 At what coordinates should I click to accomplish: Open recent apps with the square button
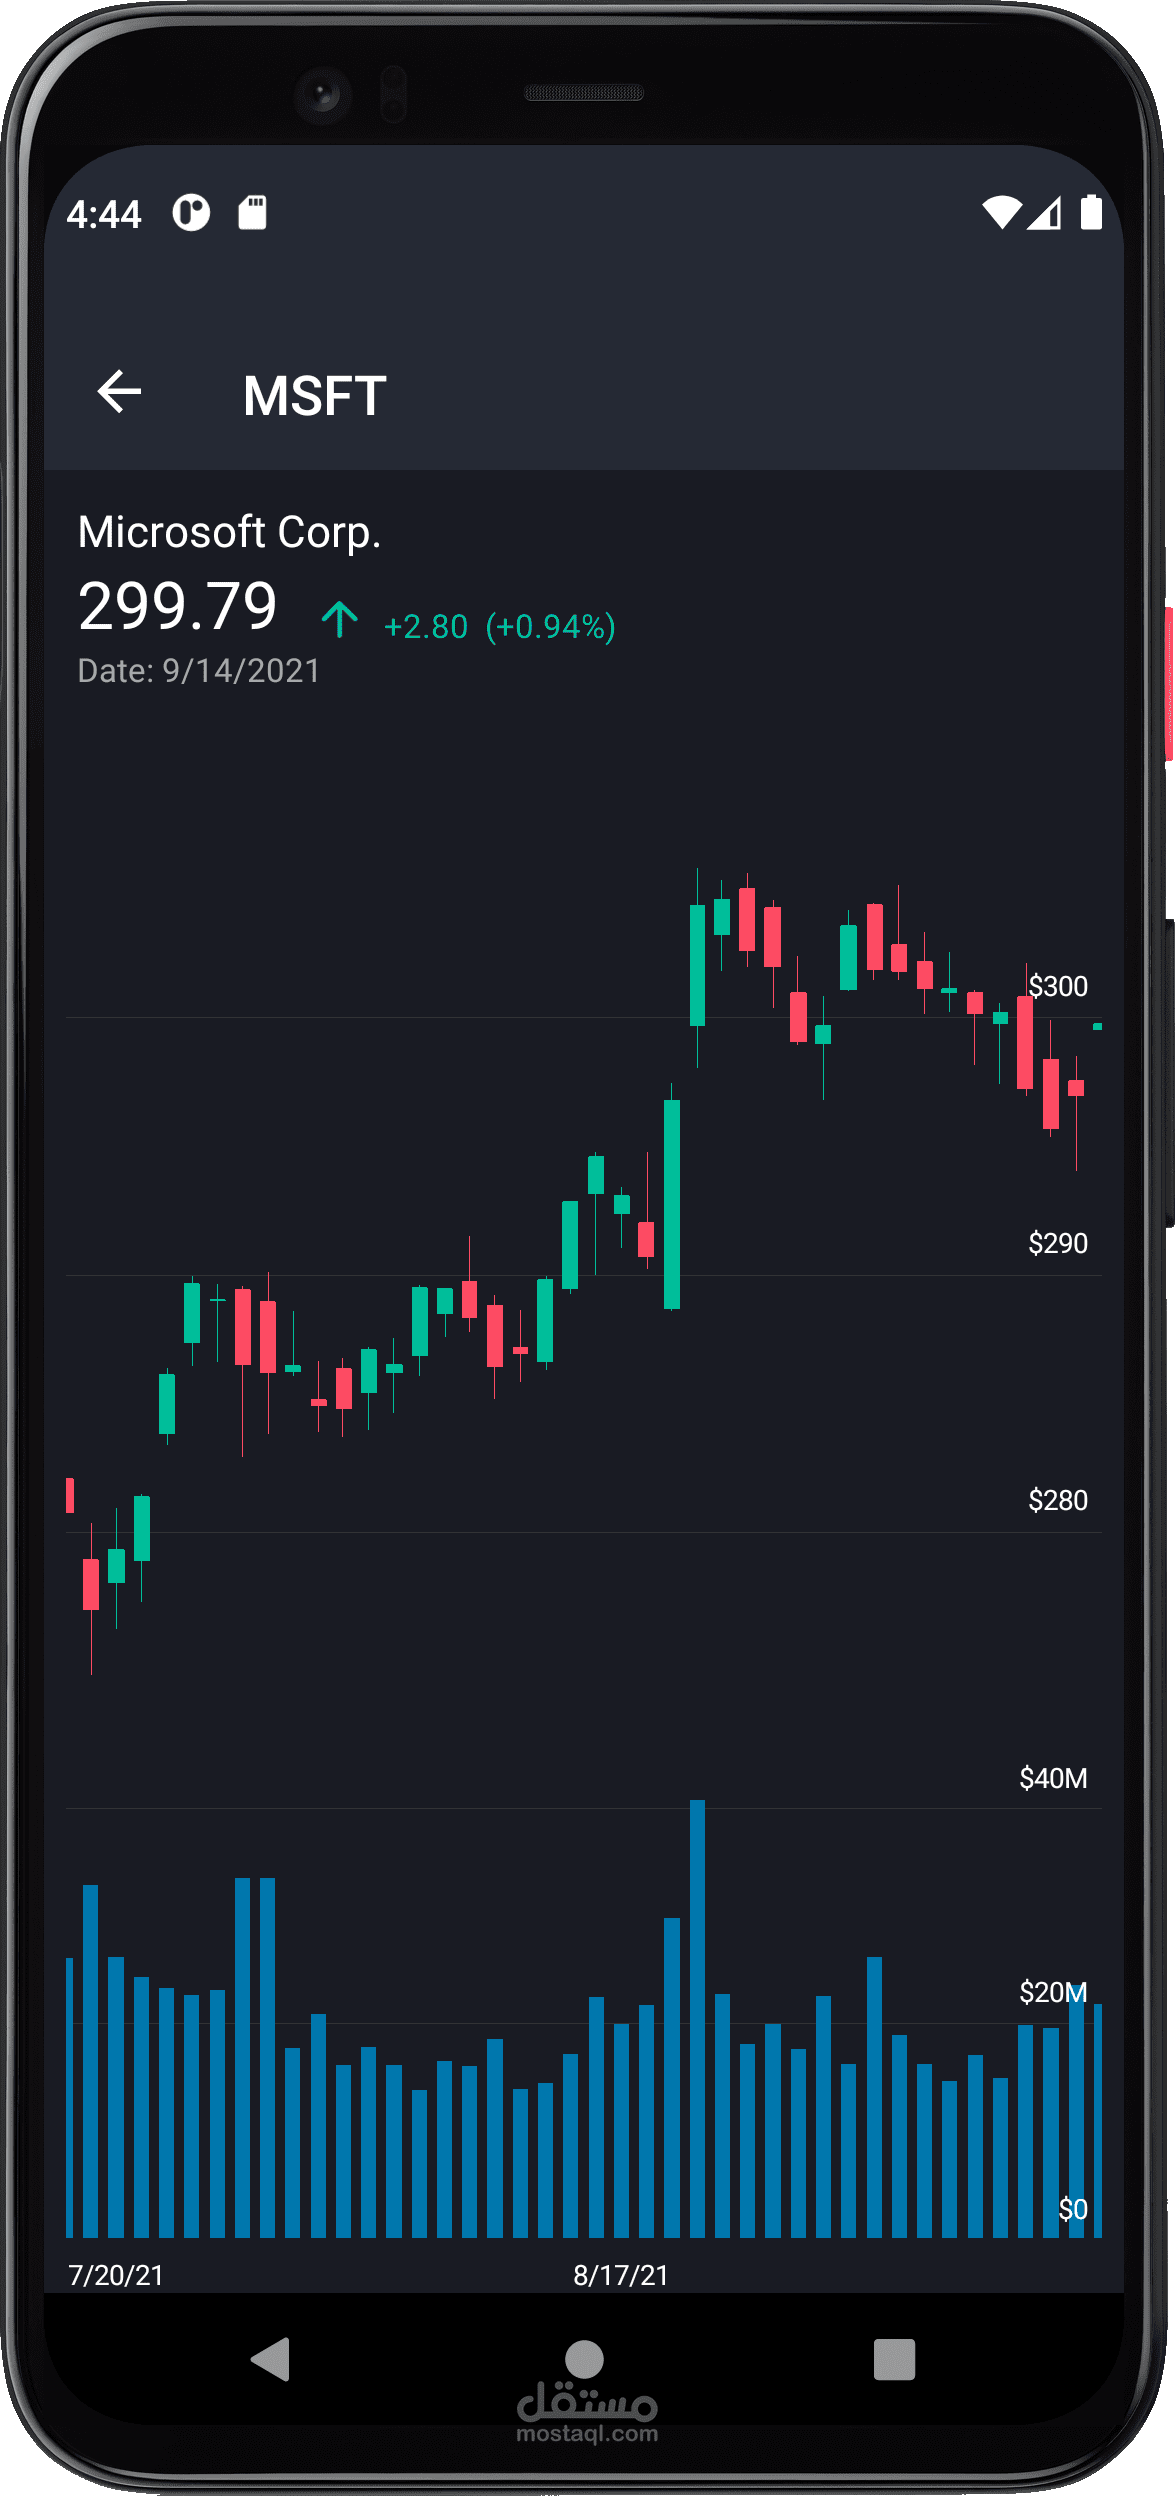(894, 2359)
